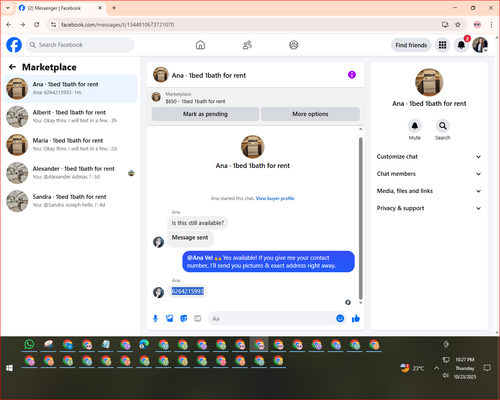Click the back arrow beside Marketplace
500x400 pixels.
(13, 67)
